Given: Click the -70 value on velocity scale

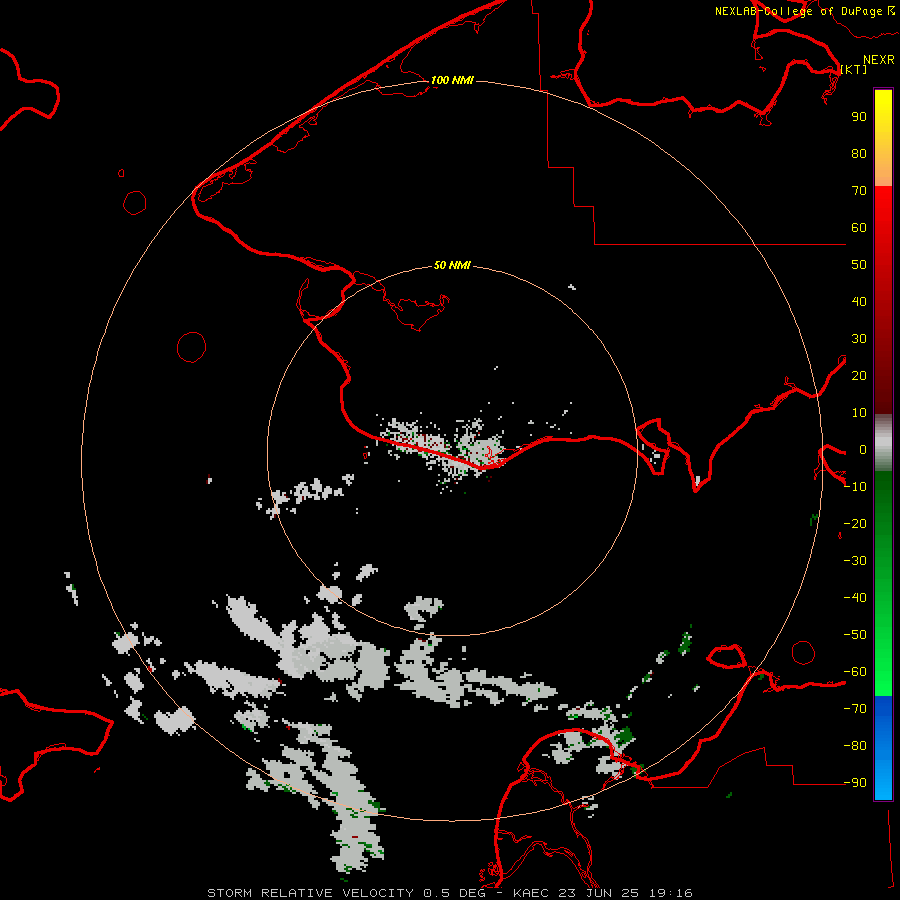Looking at the screenshot, I should click(x=855, y=708).
